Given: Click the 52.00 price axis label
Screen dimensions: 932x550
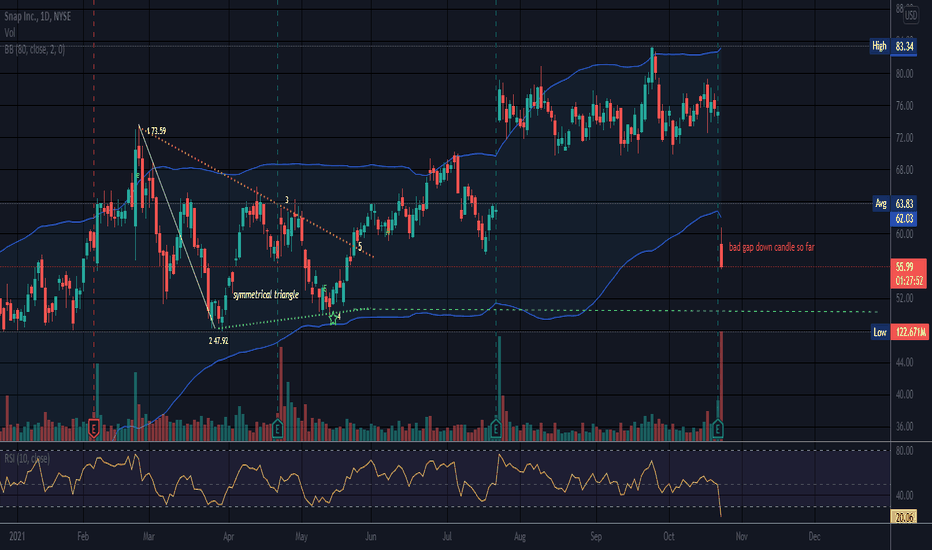Looking at the screenshot, I should pos(904,298).
